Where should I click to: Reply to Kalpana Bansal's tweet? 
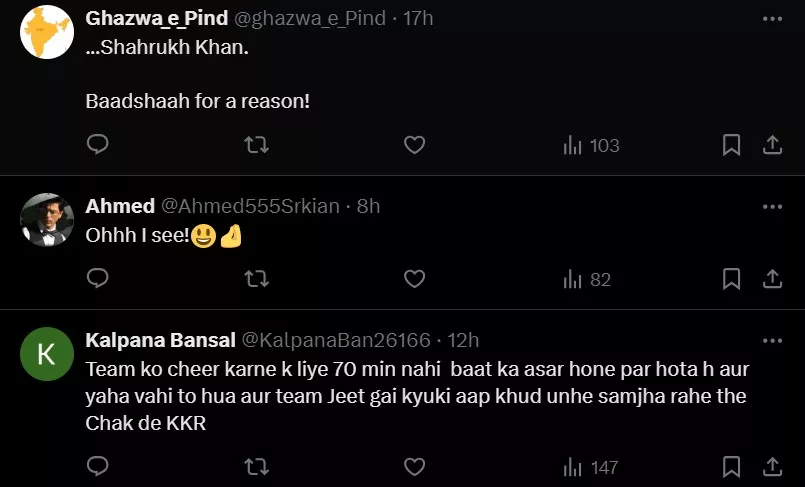97,466
